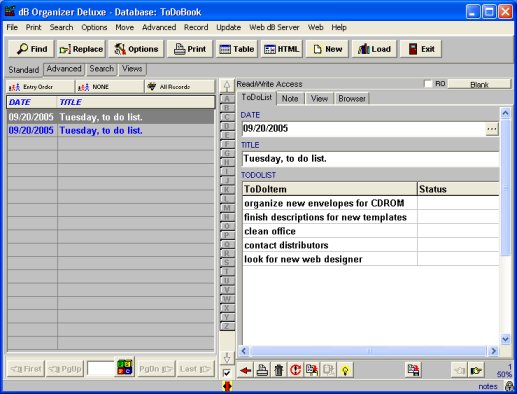
Task: Open the Entry Order sort selector
Action: tap(41, 87)
